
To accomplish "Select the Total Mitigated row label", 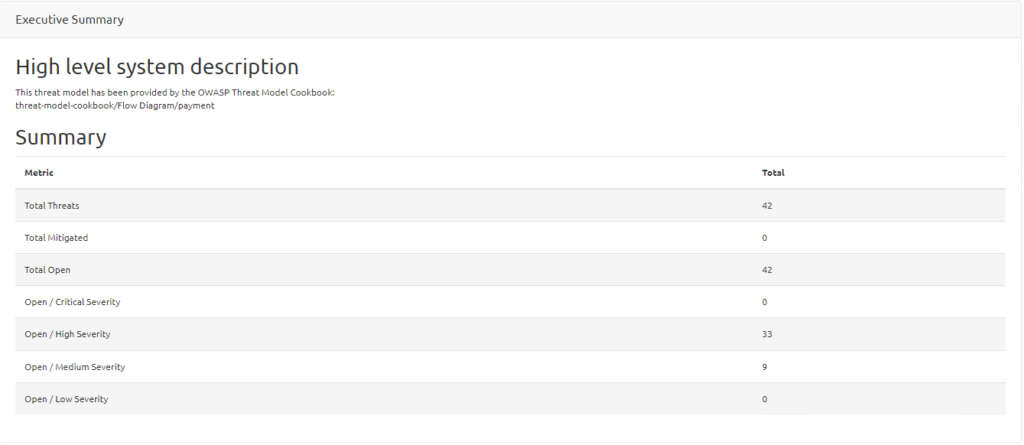I will [57, 237].
